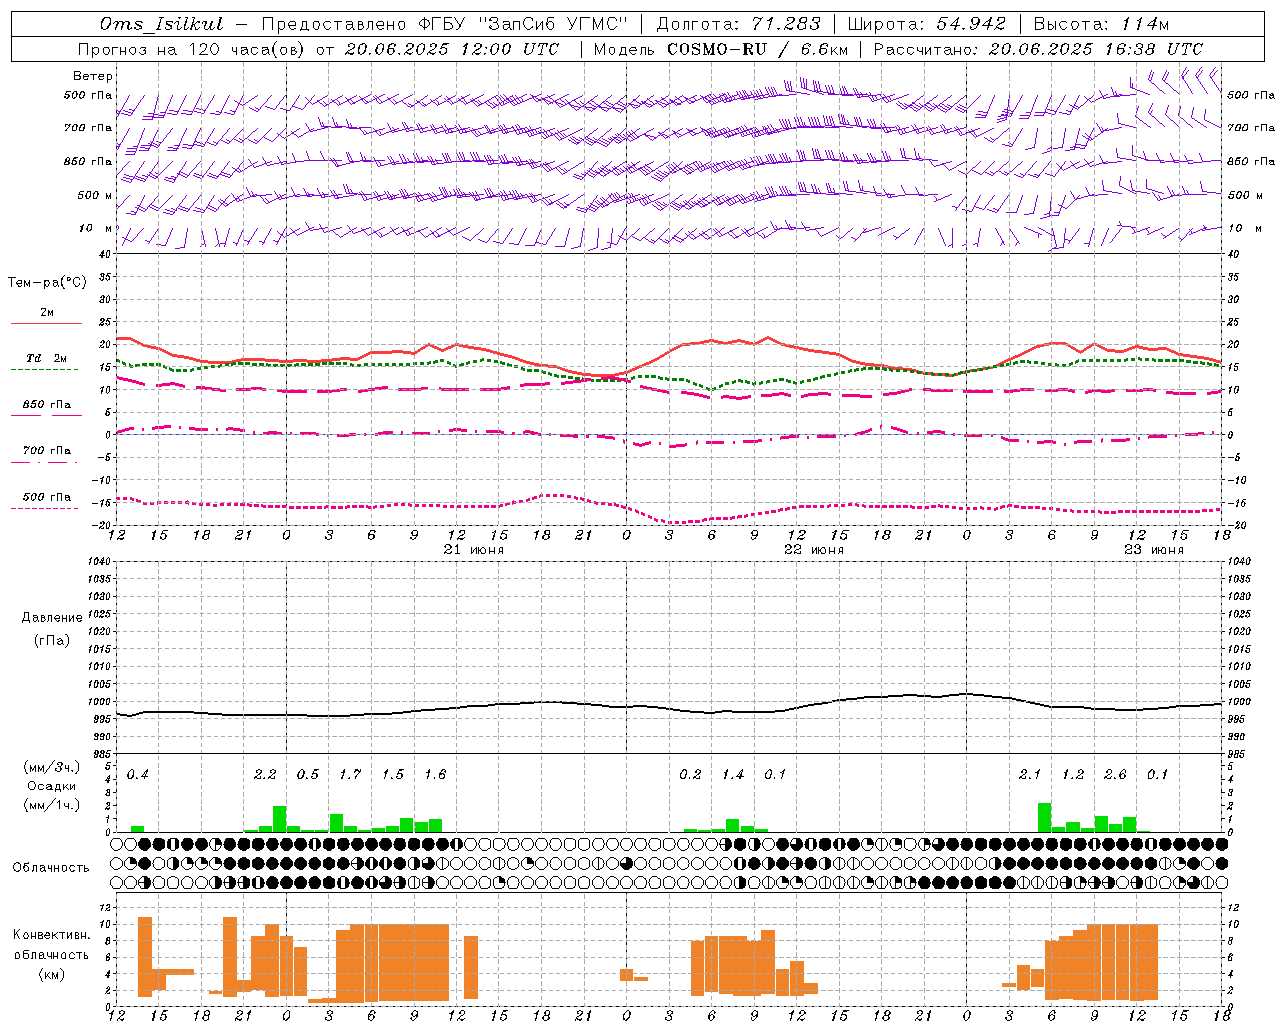Click the 1.6 precipitation amount value
1280x1024 pixels.
pos(435,774)
